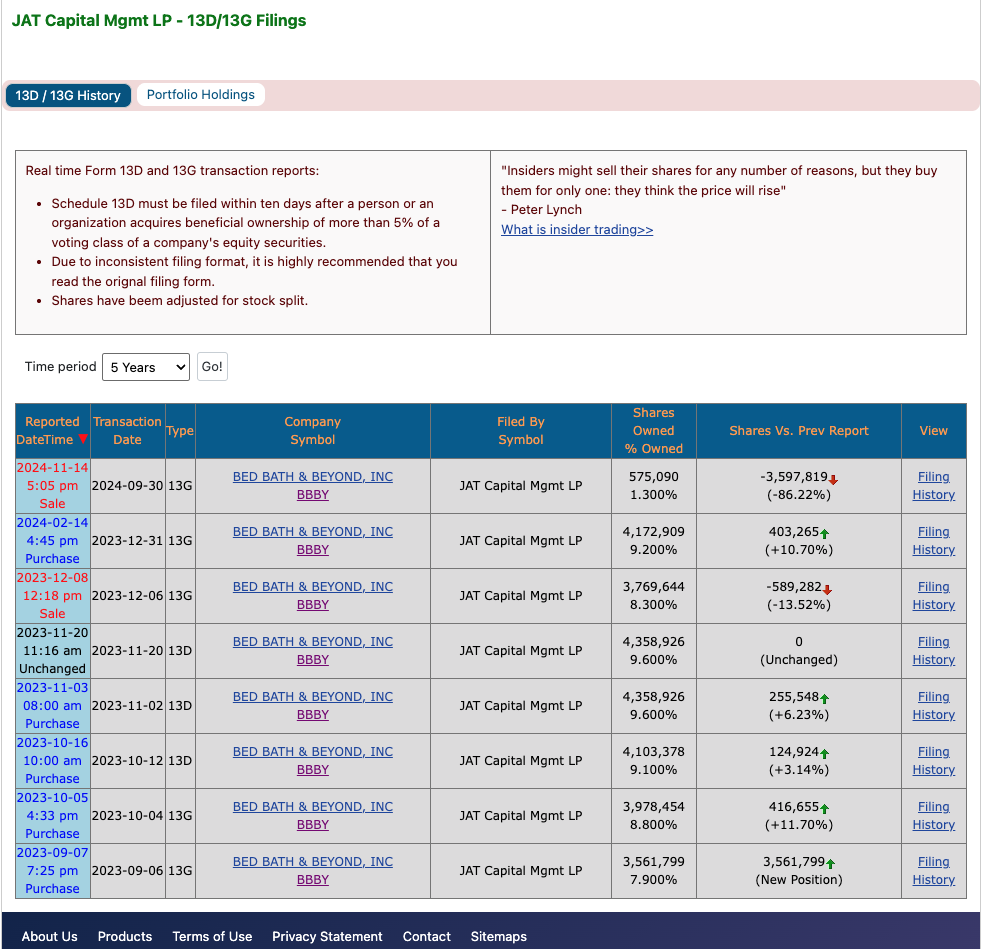The height and width of the screenshot is (949, 1005).
Task: Open the About Us footer link
Action: 49,937
